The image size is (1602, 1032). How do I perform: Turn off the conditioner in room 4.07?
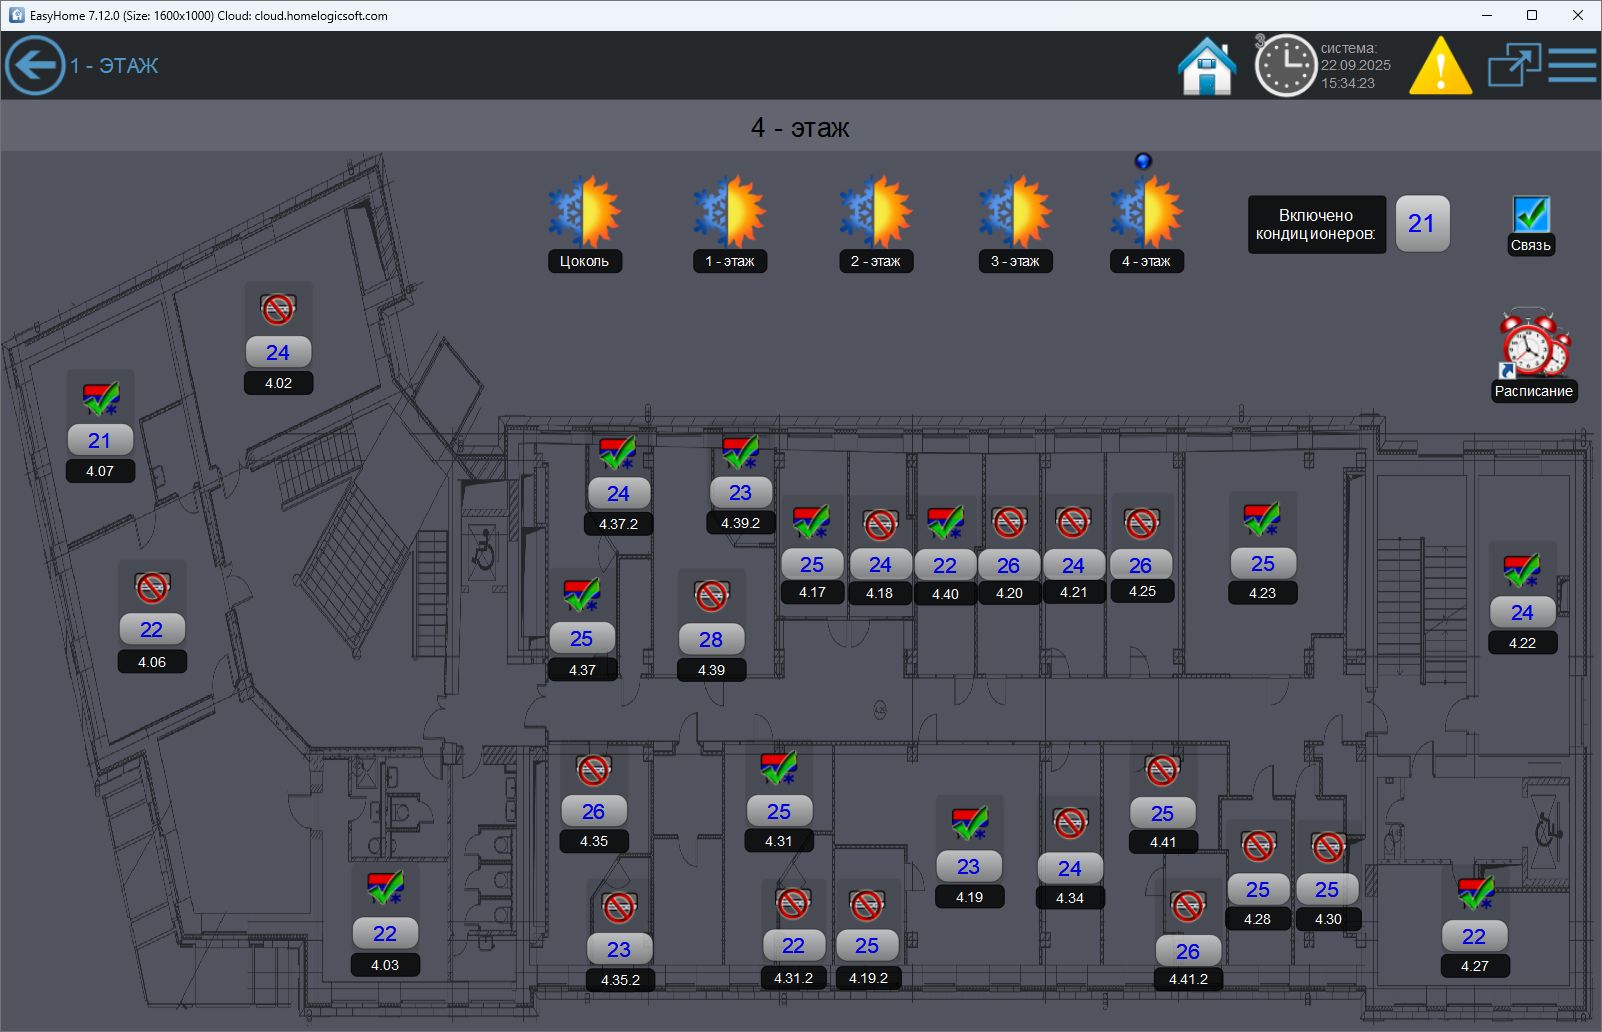pos(100,397)
